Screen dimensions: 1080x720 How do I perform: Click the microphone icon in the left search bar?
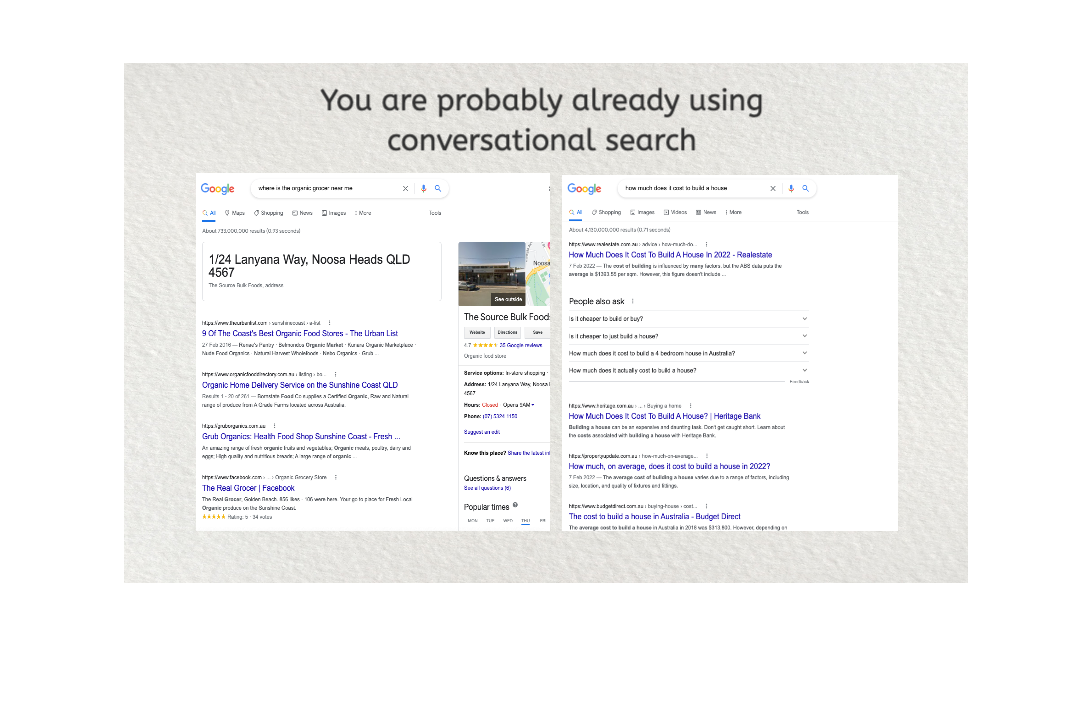[x=424, y=188]
